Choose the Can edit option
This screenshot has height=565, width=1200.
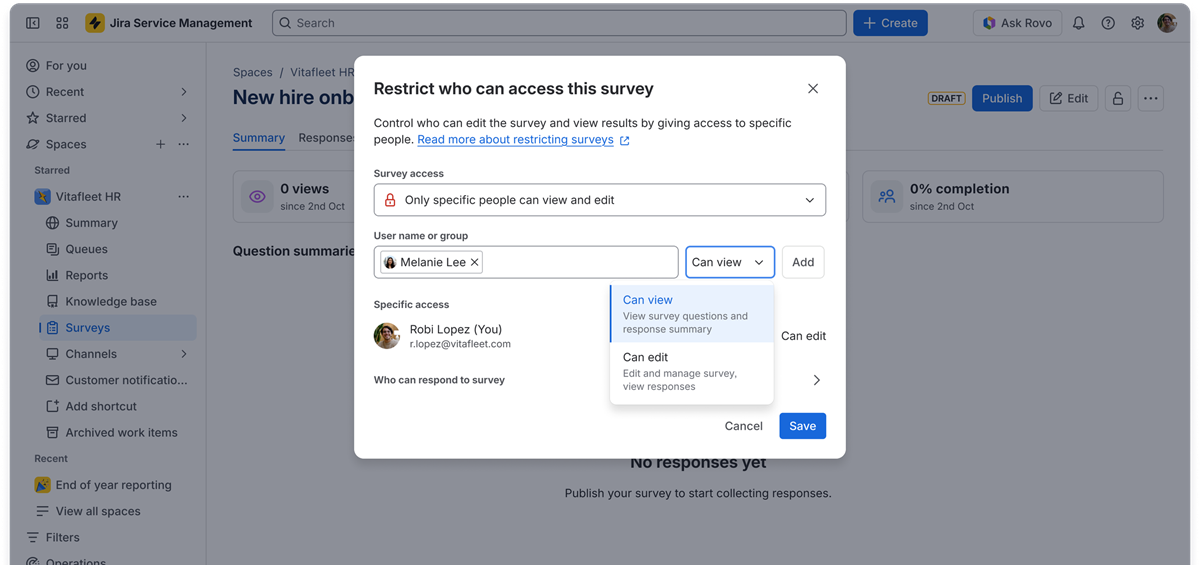[692, 371]
